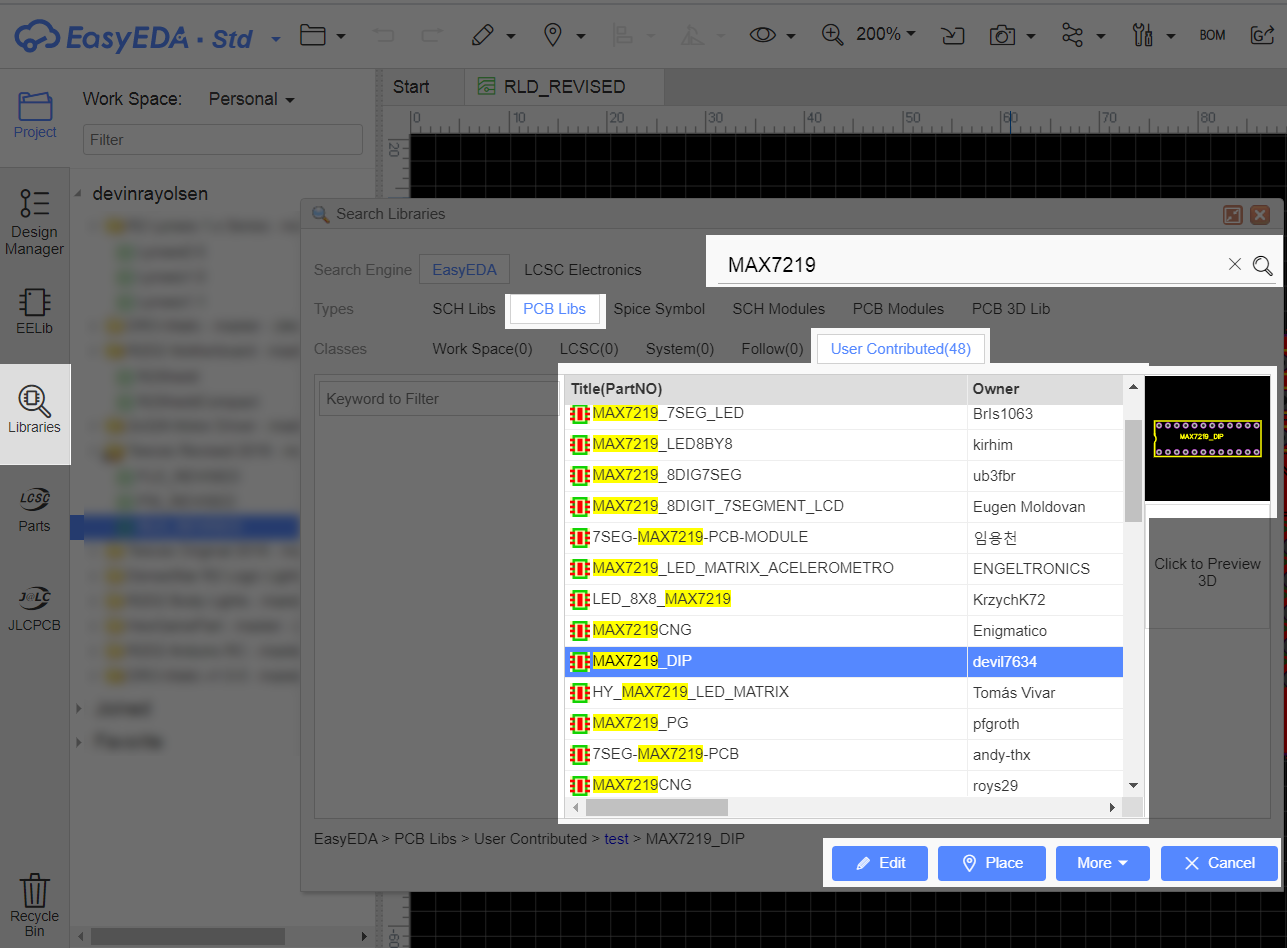Switch to the Start tab

(x=411, y=87)
